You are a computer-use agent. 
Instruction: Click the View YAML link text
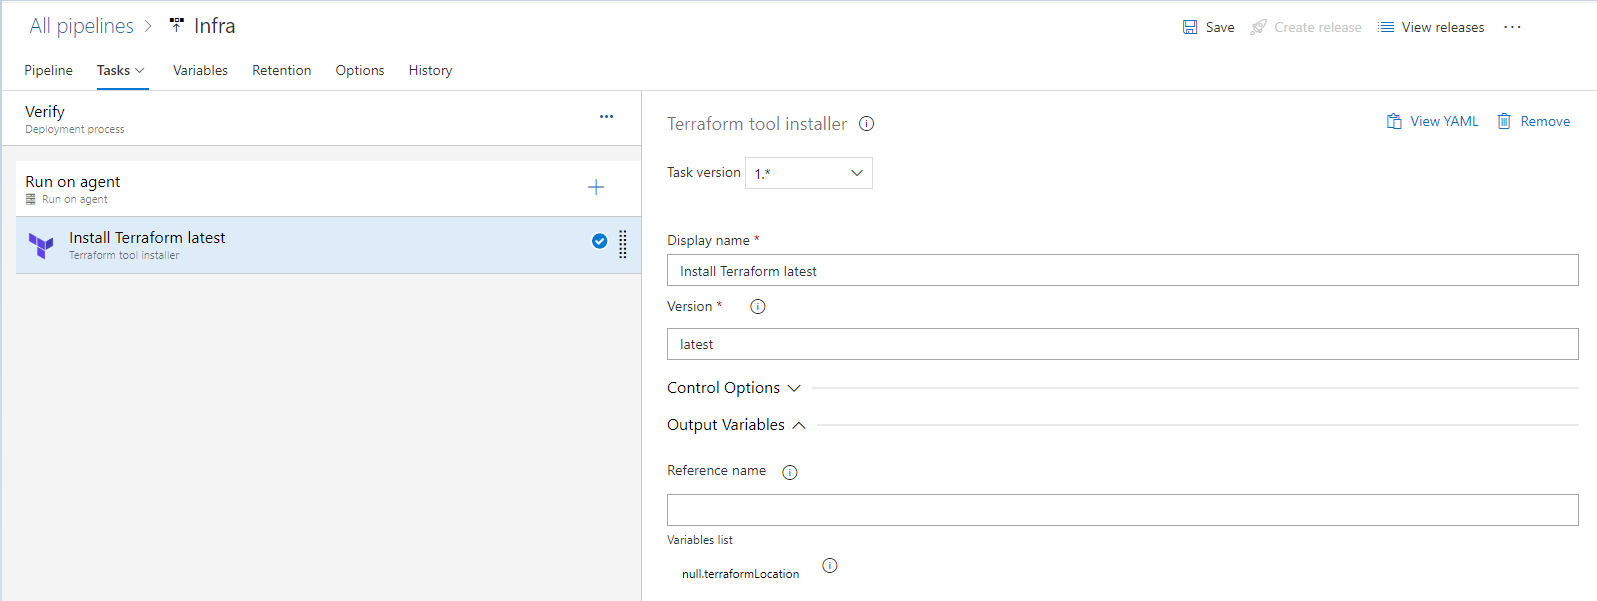point(1444,121)
